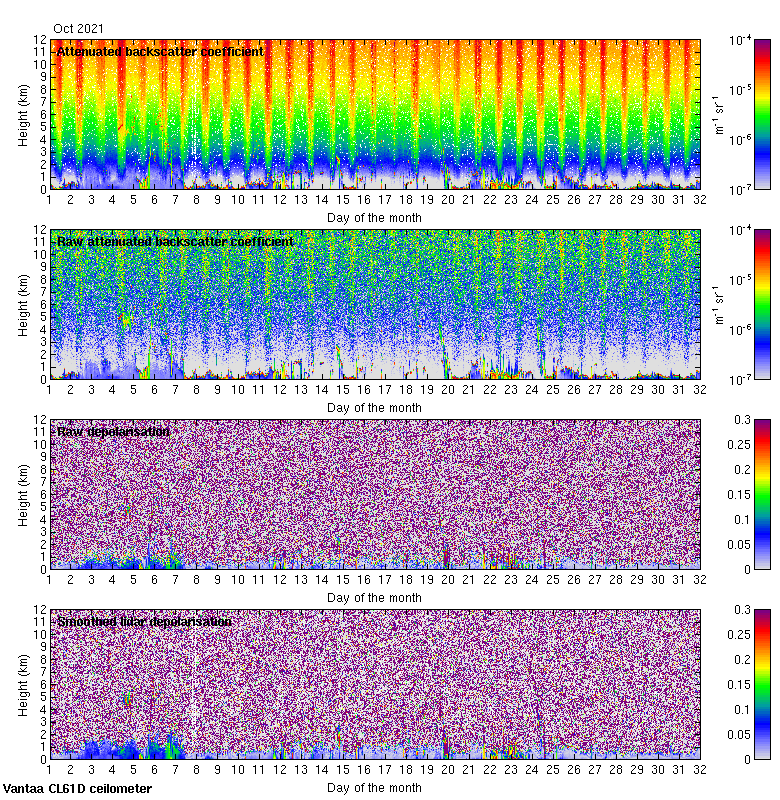The image size is (780, 800).
Task: Click the Smoothed lidar depolarisation panel title
Action: click(145, 621)
